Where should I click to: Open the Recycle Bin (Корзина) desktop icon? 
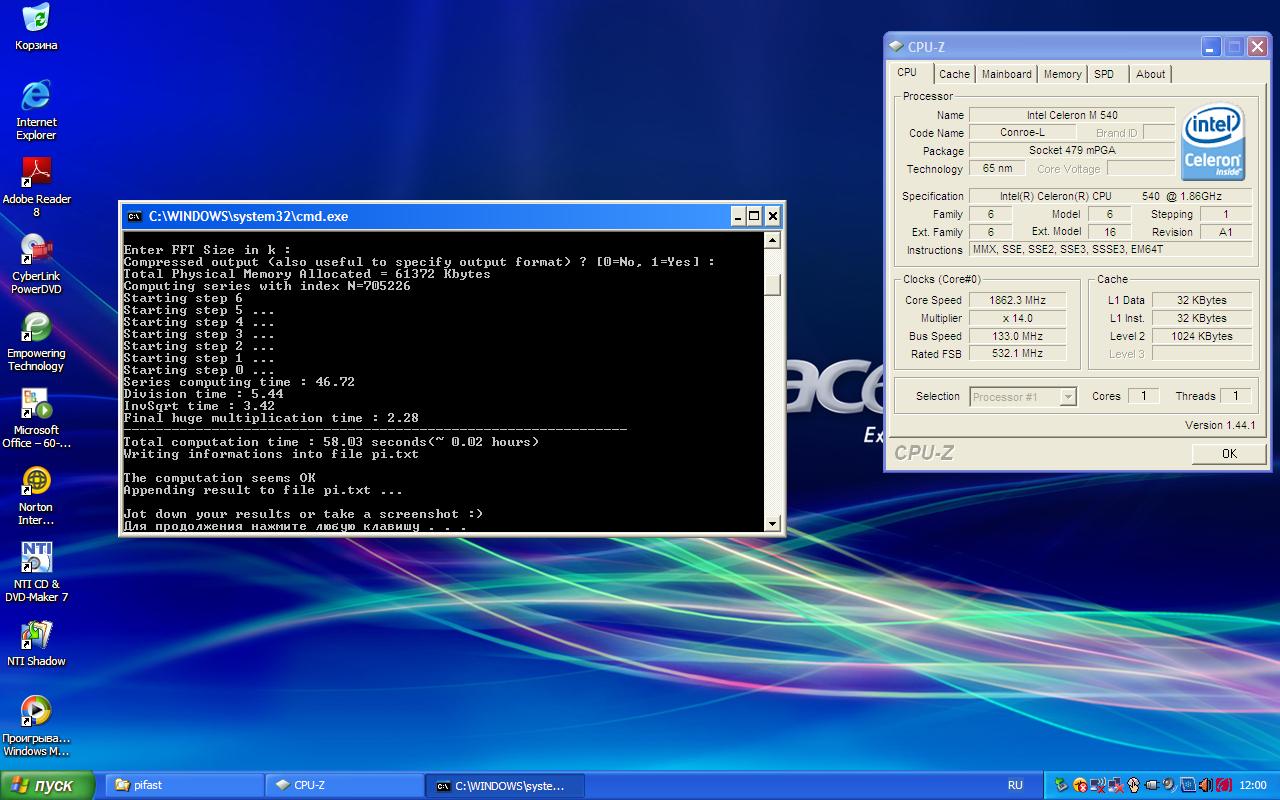(x=36, y=27)
